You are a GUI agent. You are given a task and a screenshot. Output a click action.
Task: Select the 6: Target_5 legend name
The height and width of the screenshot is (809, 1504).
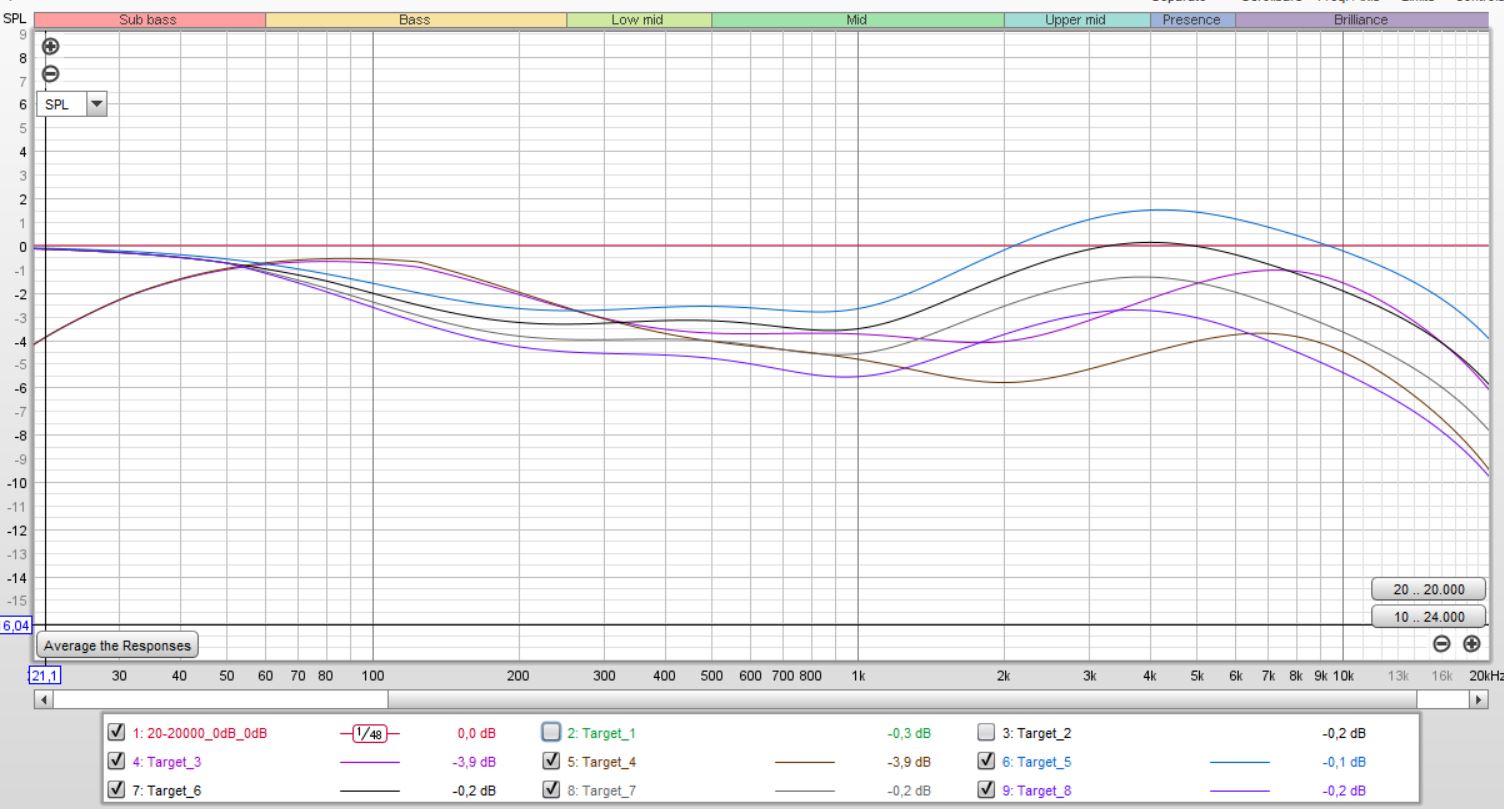(x=1036, y=762)
